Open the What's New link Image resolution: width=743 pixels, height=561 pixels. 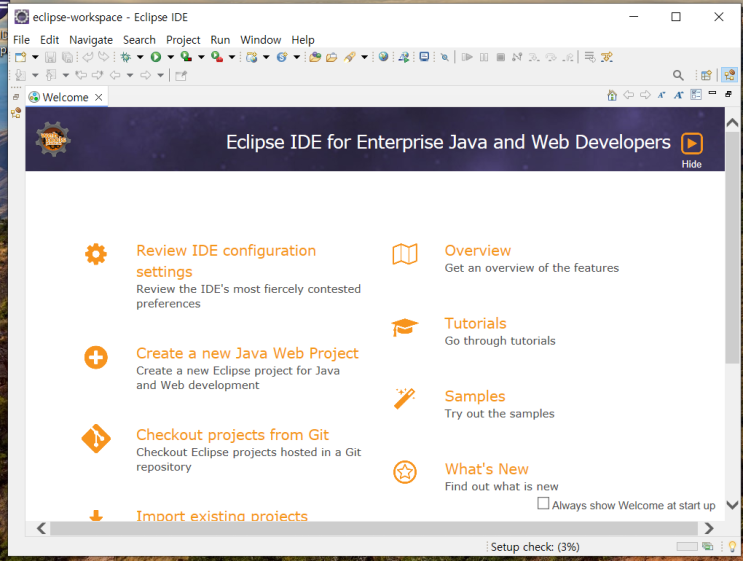pyautogui.click(x=487, y=469)
